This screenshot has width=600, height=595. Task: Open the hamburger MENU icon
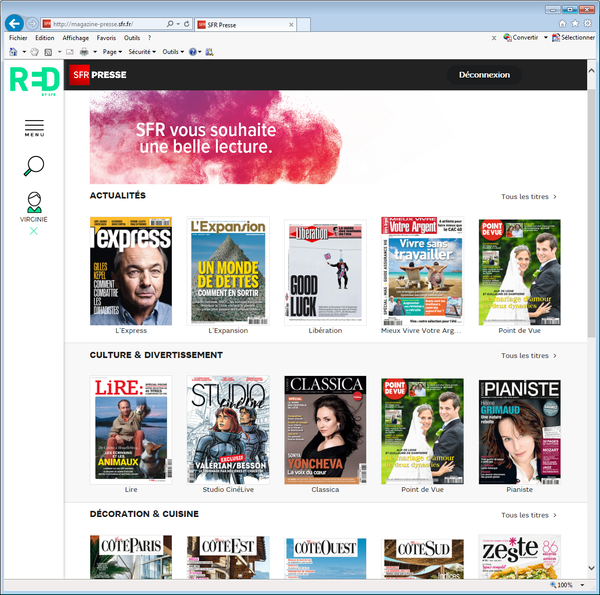tap(34, 128)
